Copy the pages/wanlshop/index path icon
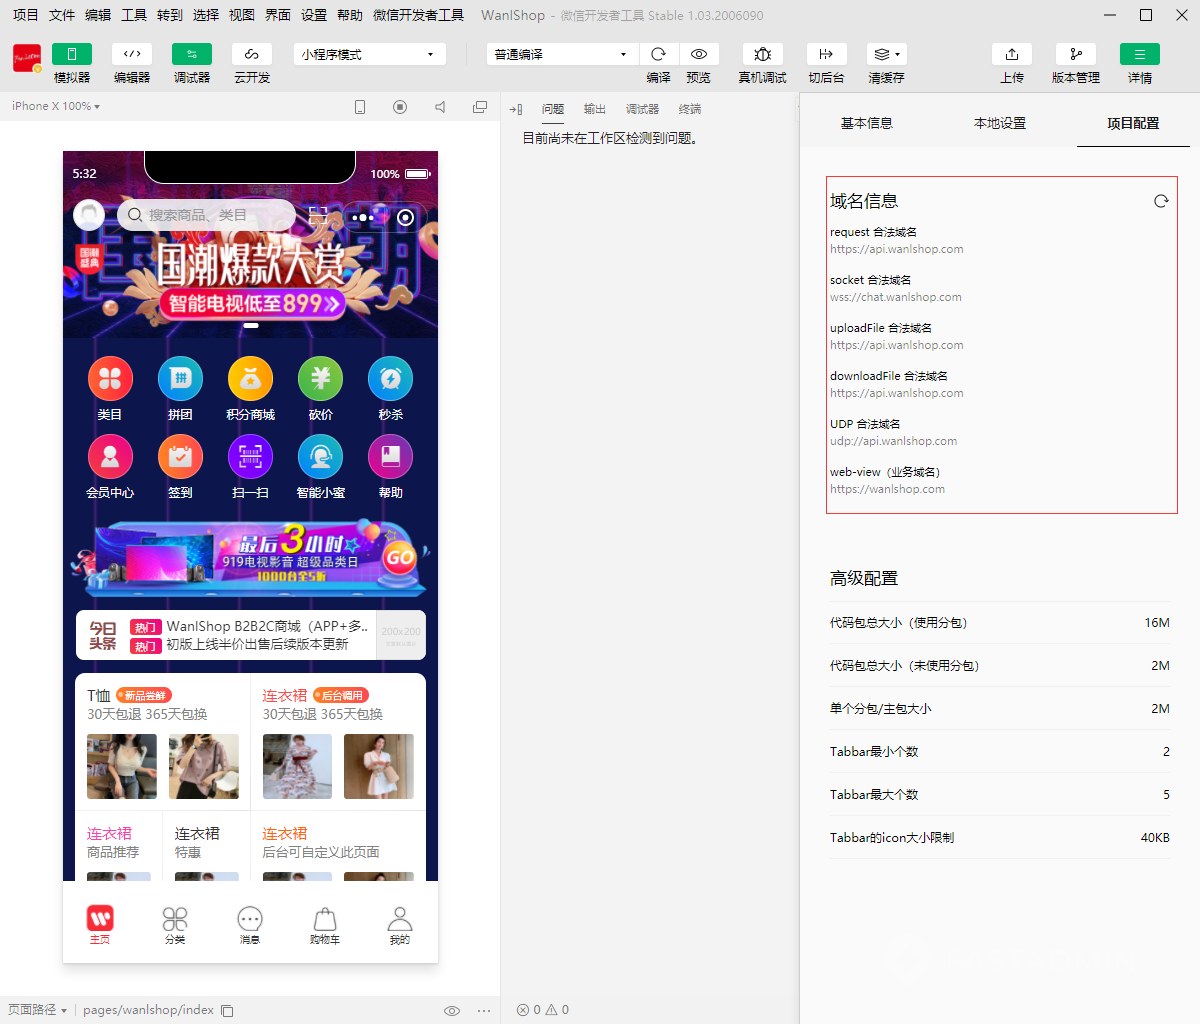The width and height of the screenshot is (1200, 1024). pyautogui.click(x=227, y=1011)
